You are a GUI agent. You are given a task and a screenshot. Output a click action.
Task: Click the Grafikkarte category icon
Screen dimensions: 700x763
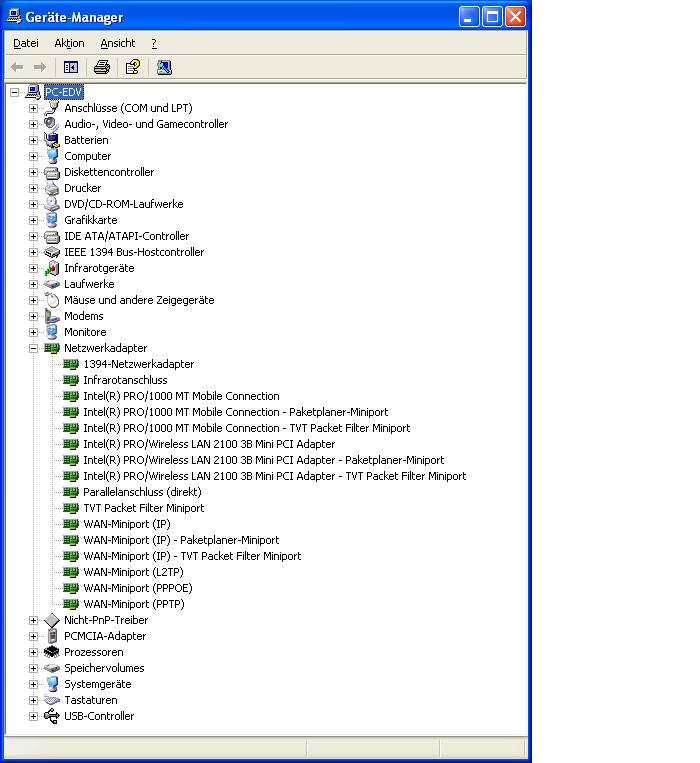click(x=52, y=220)
